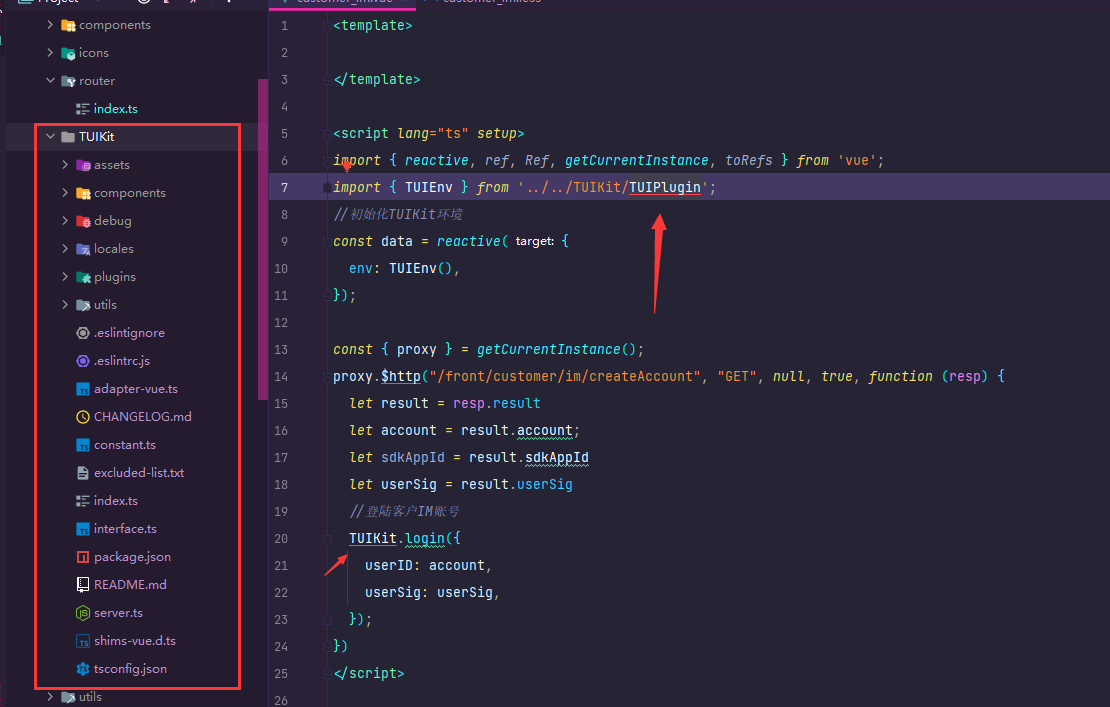Click the 'vue' string on line 6
The image size is (1110, 707).
coord(857,161)
